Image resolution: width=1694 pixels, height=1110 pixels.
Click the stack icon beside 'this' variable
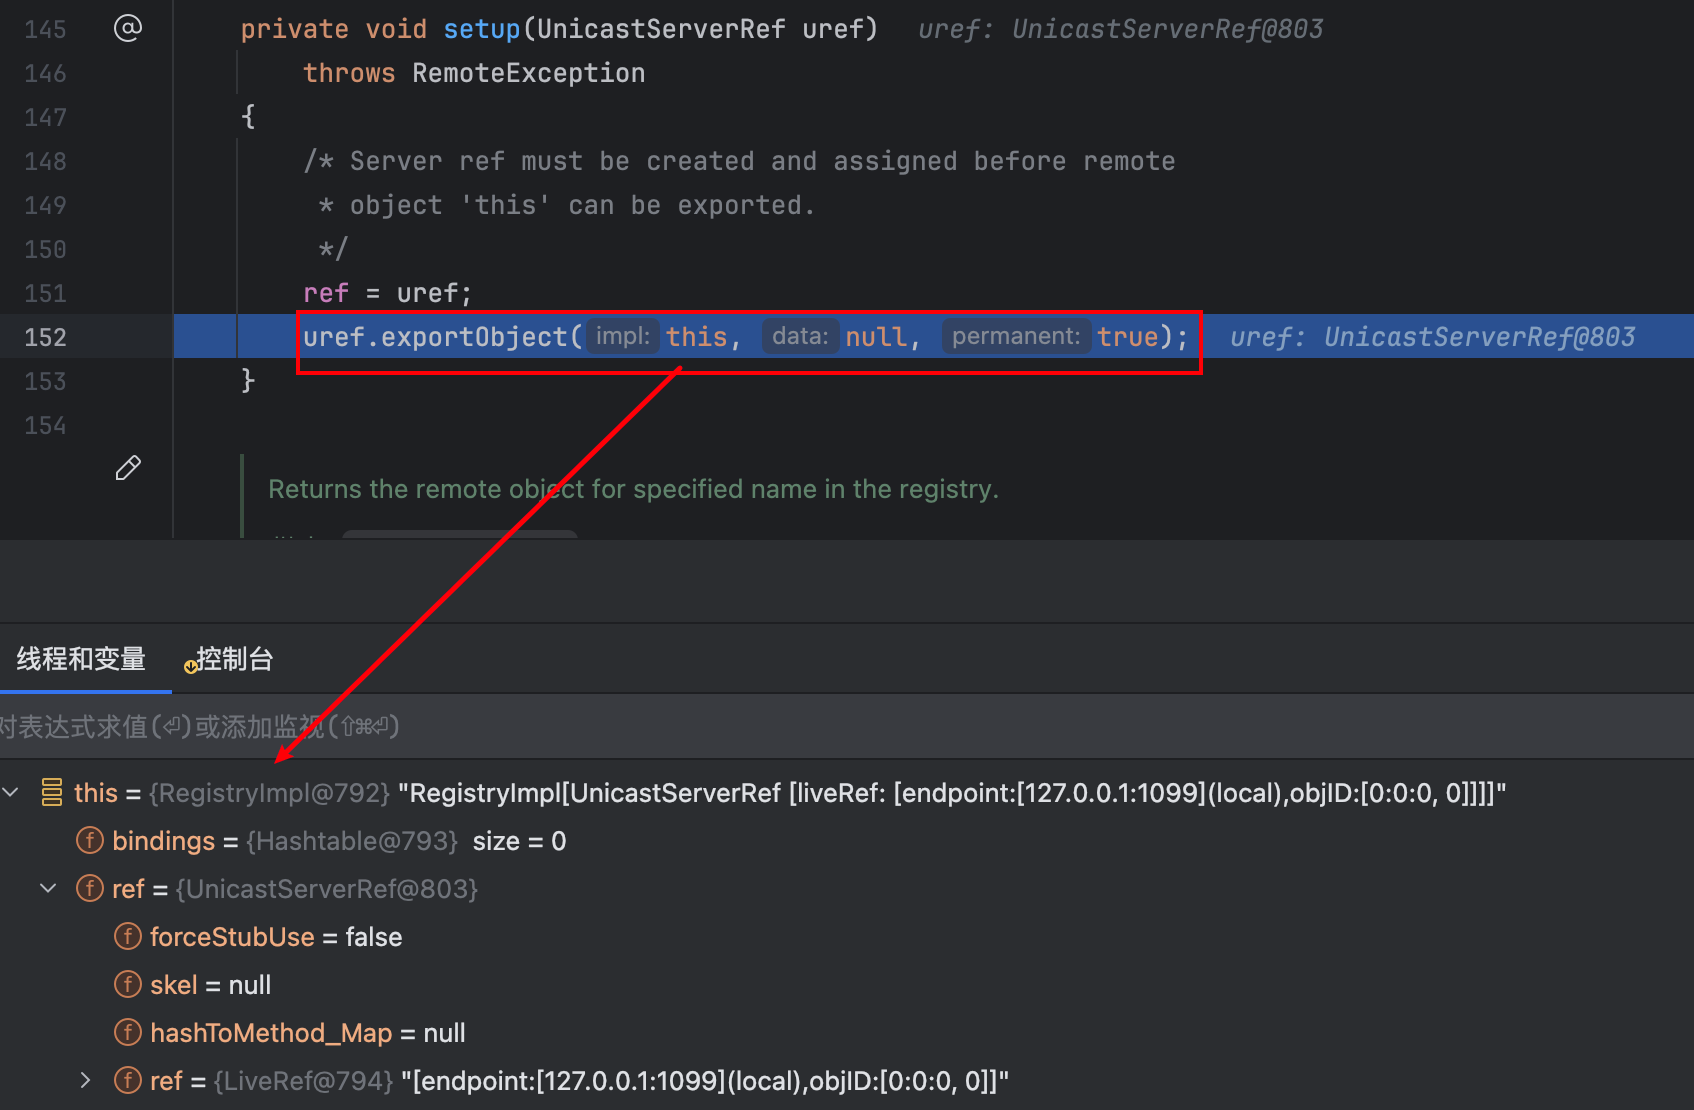pos(52,793)
